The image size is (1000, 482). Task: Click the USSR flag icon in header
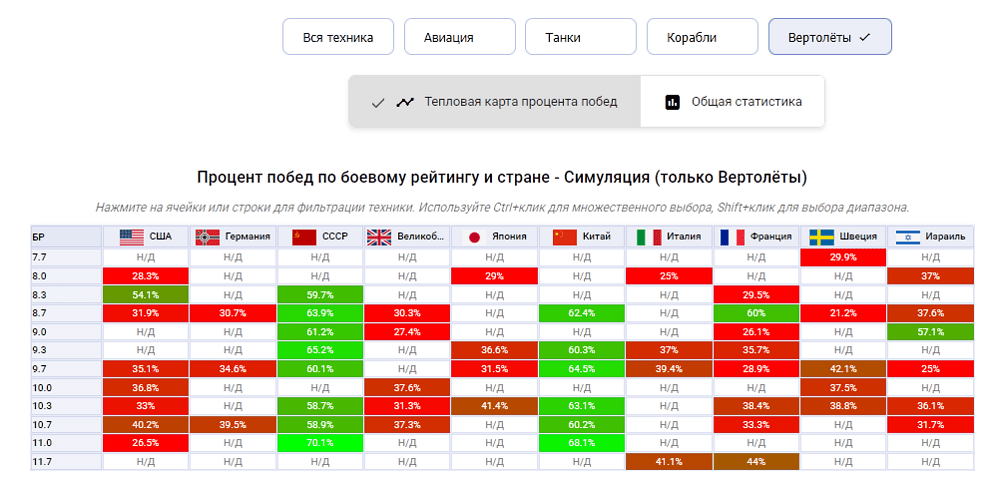(305, 237)
